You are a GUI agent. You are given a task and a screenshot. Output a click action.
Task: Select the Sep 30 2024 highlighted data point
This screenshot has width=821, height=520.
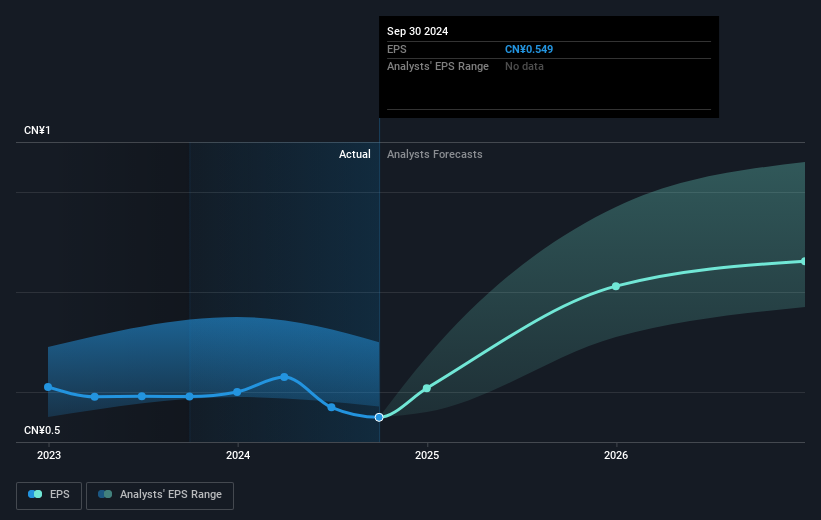379,417
